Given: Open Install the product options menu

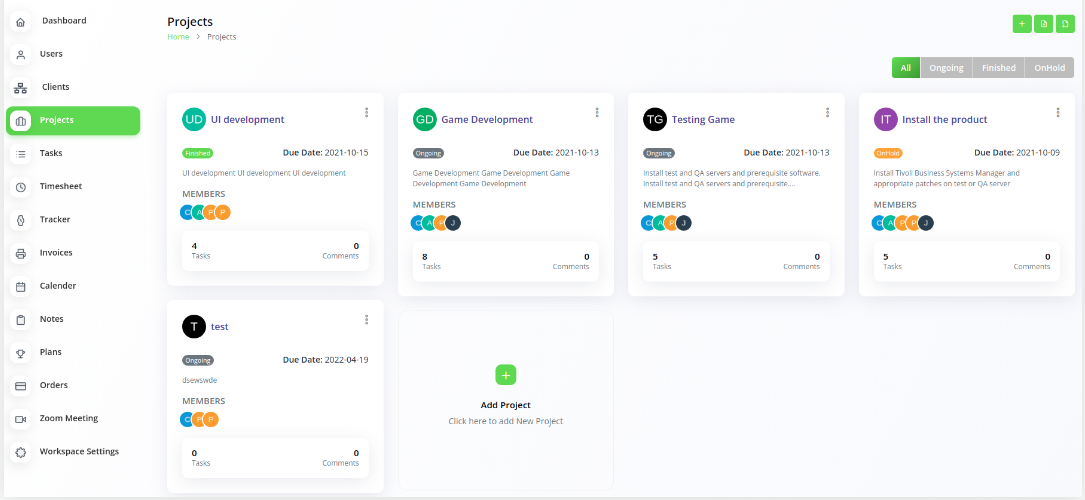Looking at the screenshot, I should 1058,113.
